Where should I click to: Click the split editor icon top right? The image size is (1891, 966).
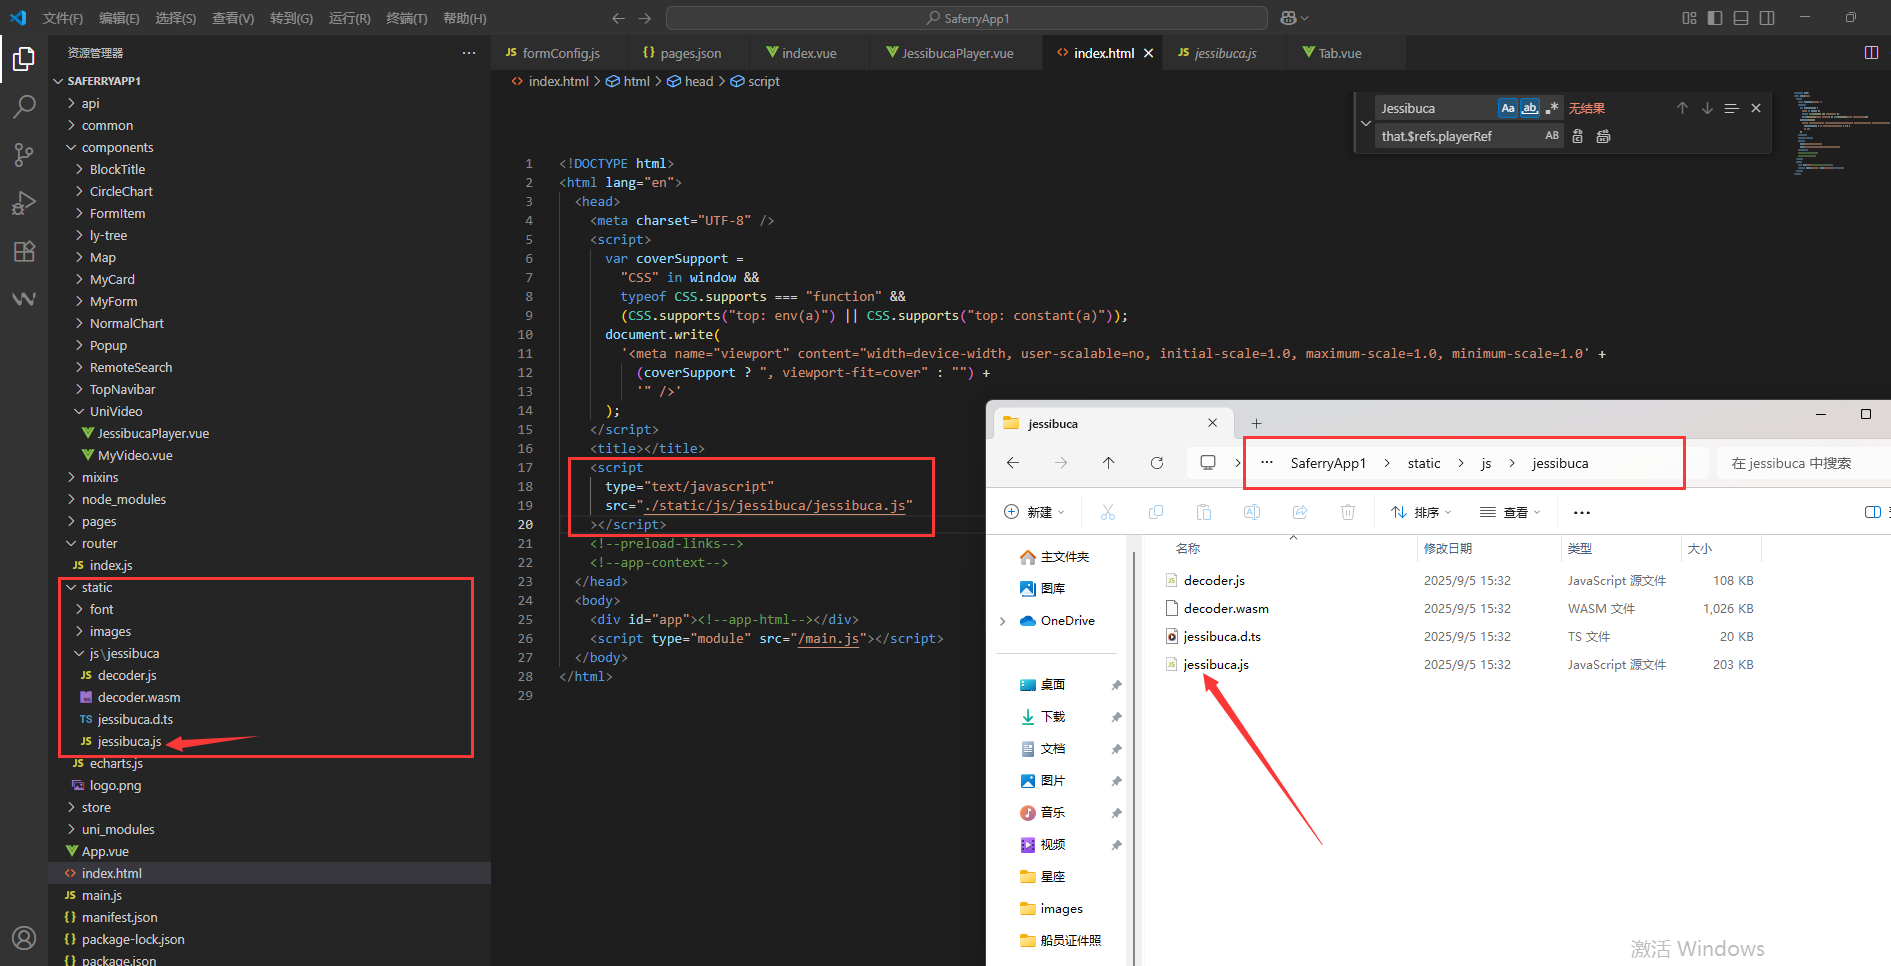(1871, 53)
